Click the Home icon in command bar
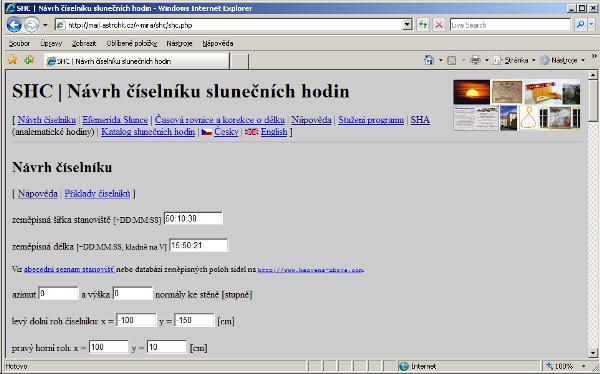Image resolution: width=600 pixels, height=374 pixels. coord(429,60)
